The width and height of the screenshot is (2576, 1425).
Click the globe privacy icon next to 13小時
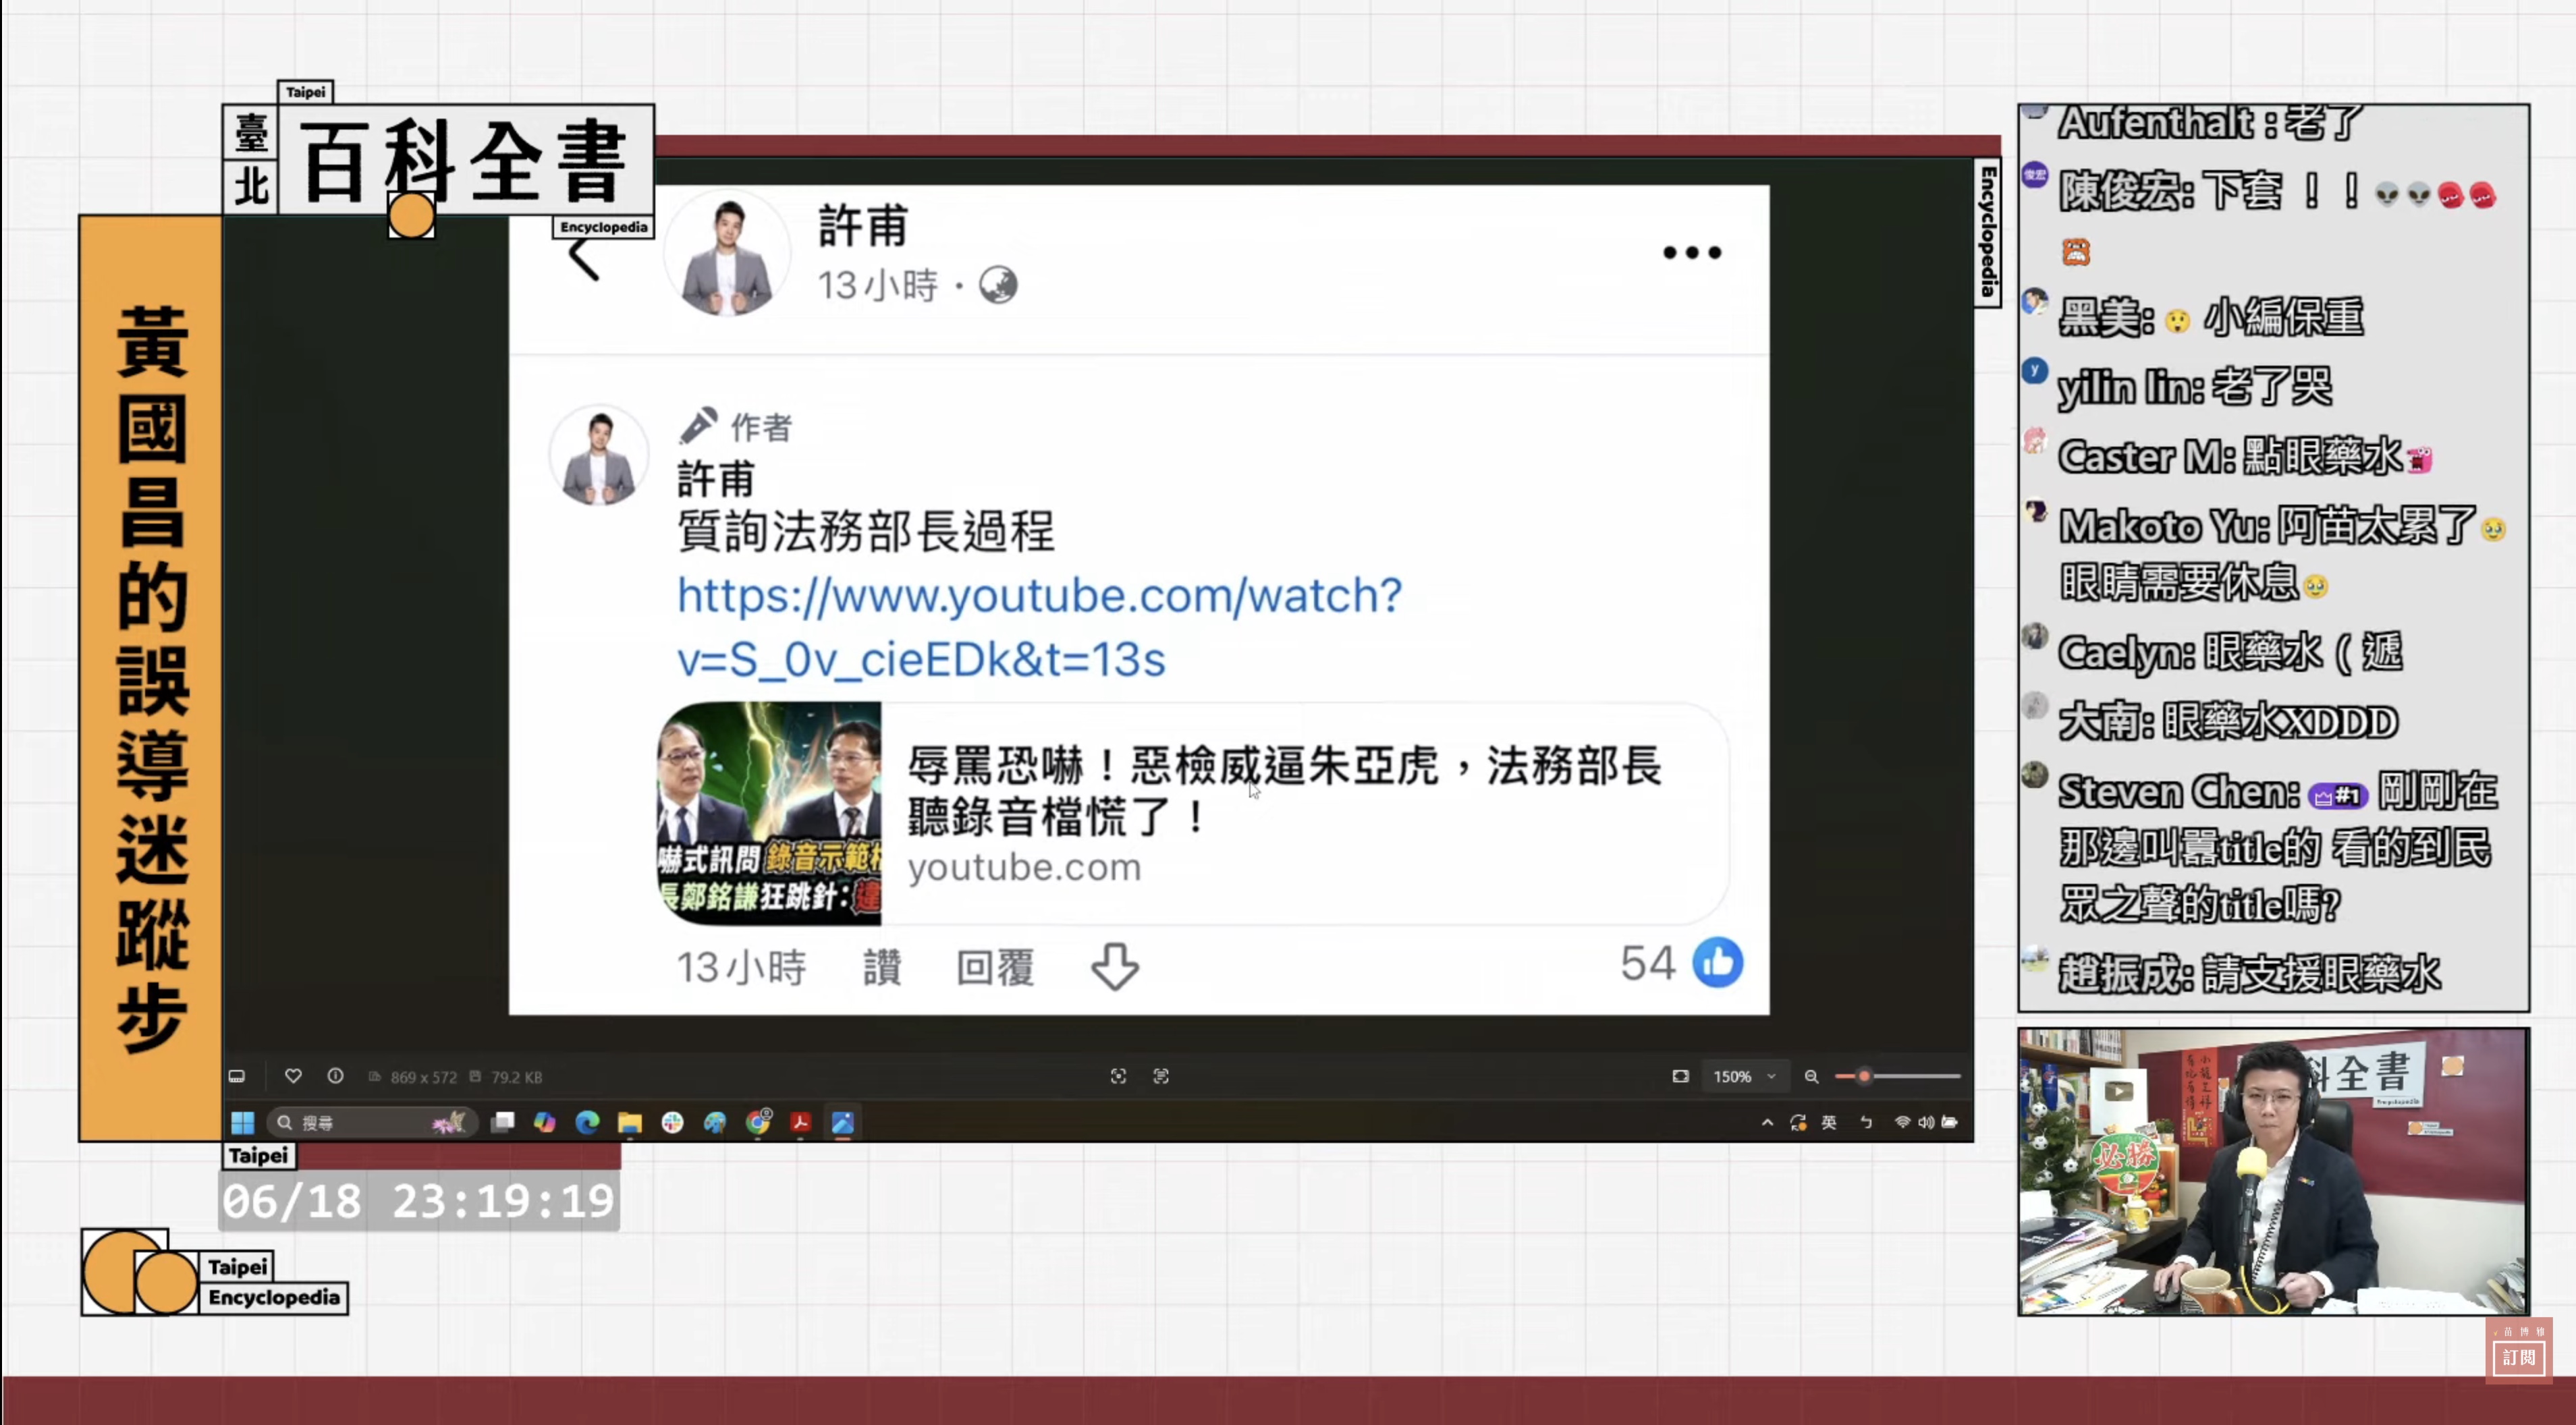[x=998, y=285]
